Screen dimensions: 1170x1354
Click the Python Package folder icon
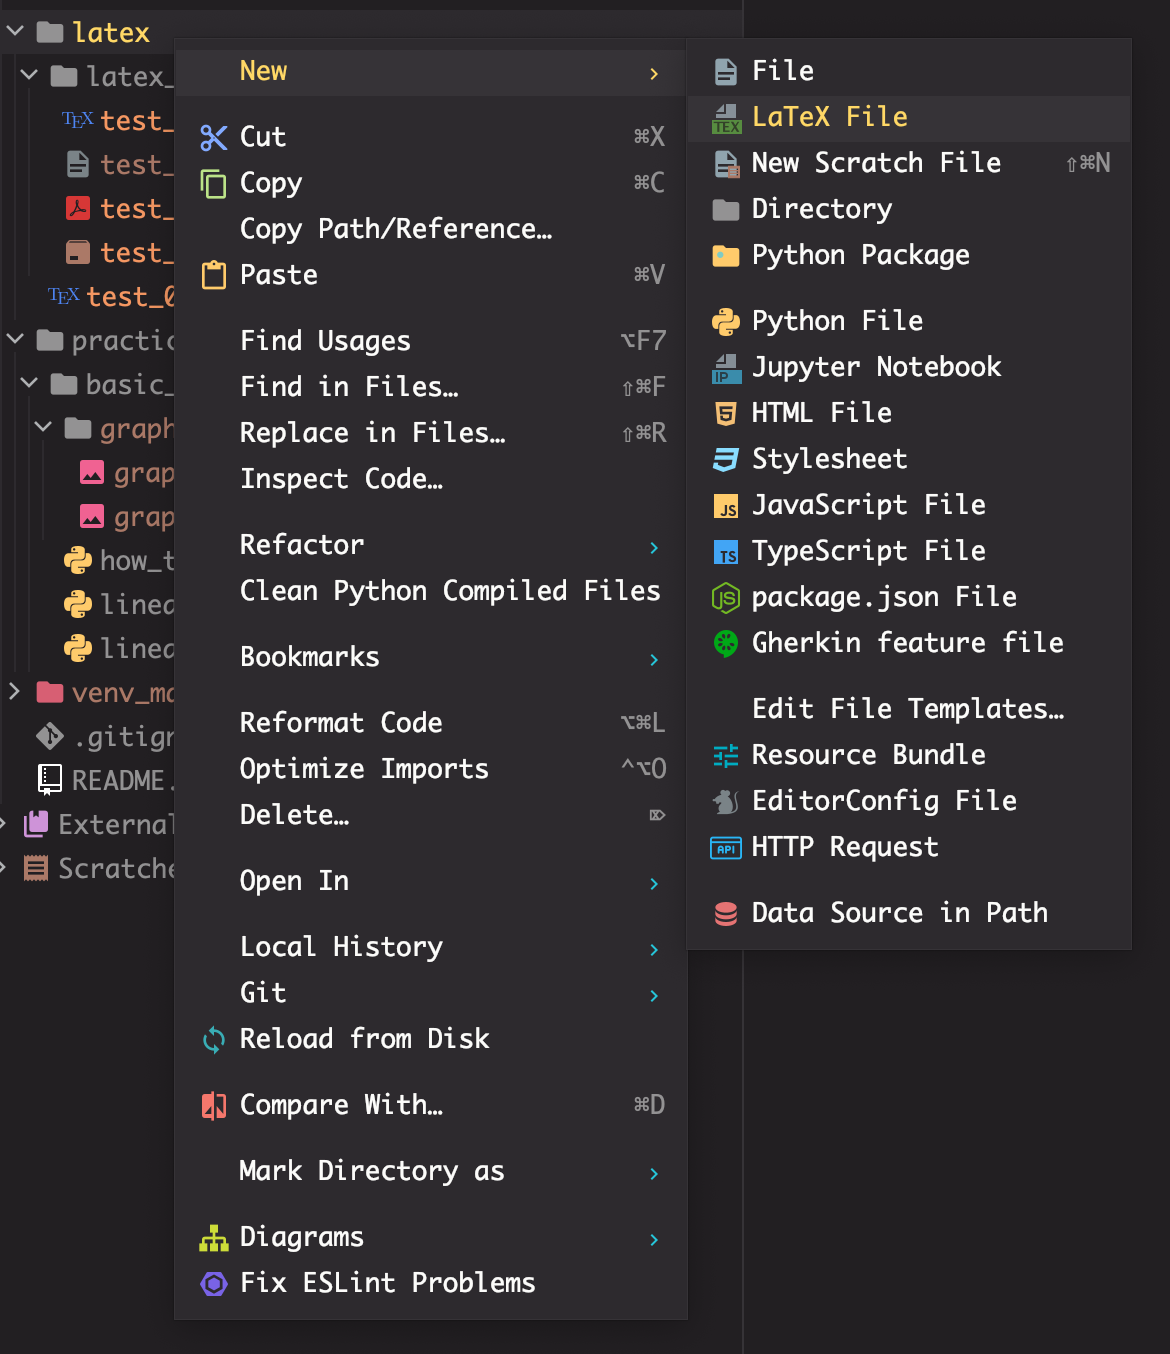726,256
